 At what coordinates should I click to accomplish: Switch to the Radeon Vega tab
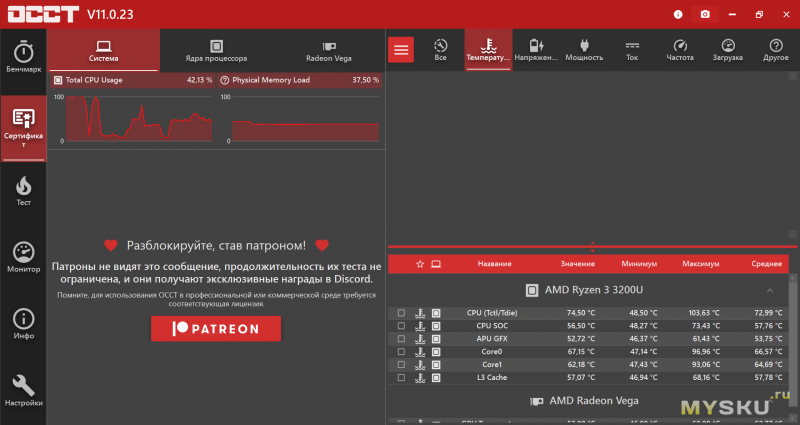coord(329,51)
